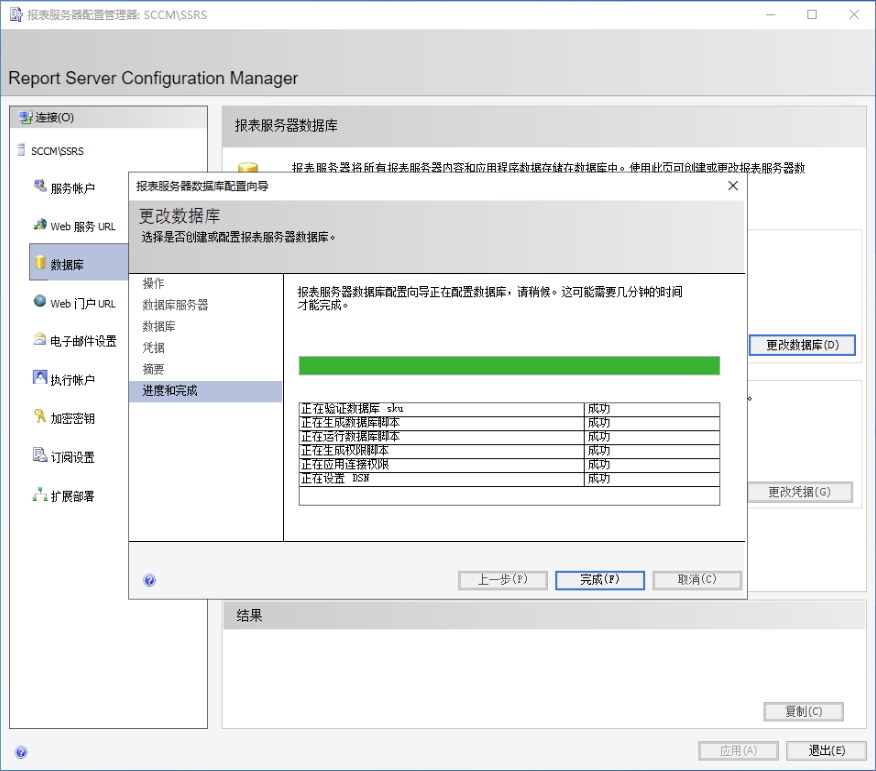Click the 订阅设置 icon
The width and height of the screenshot is (876, 771).
coord(40,455)
